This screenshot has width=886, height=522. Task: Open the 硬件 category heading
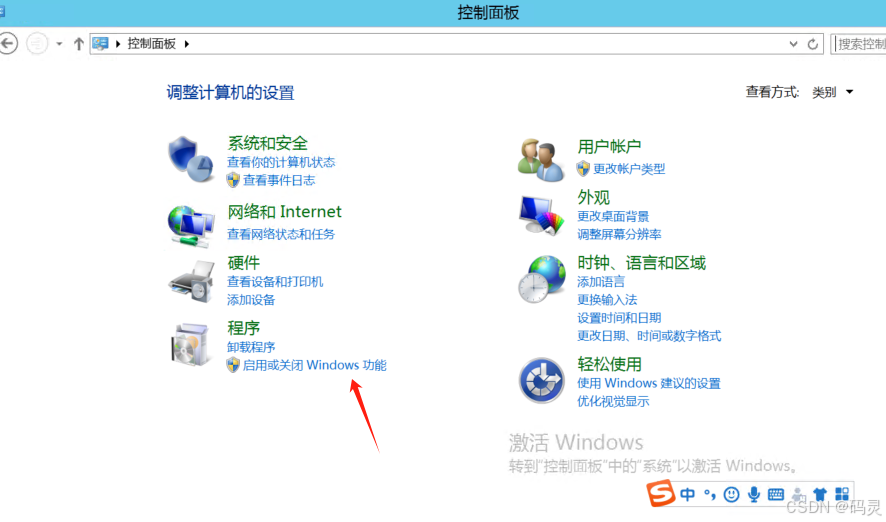[x=244, y=263]
